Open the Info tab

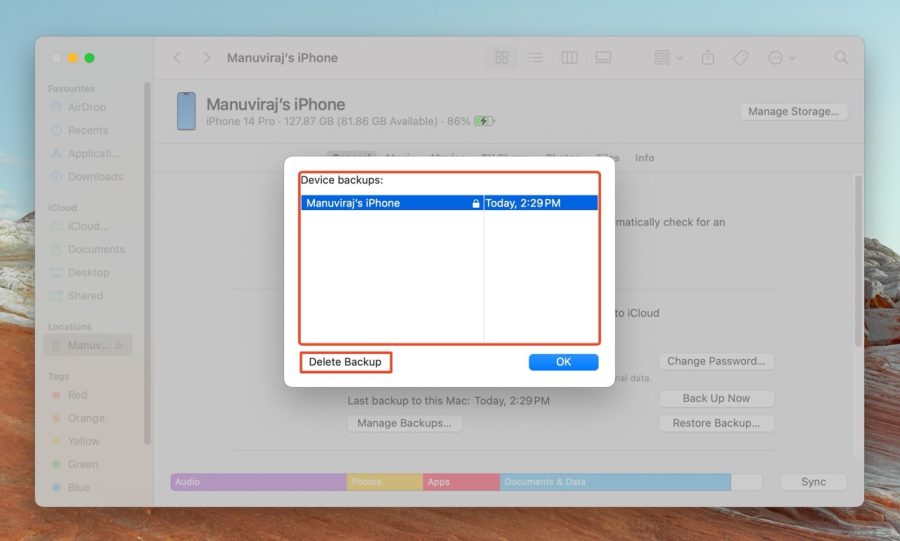[644, 158]
